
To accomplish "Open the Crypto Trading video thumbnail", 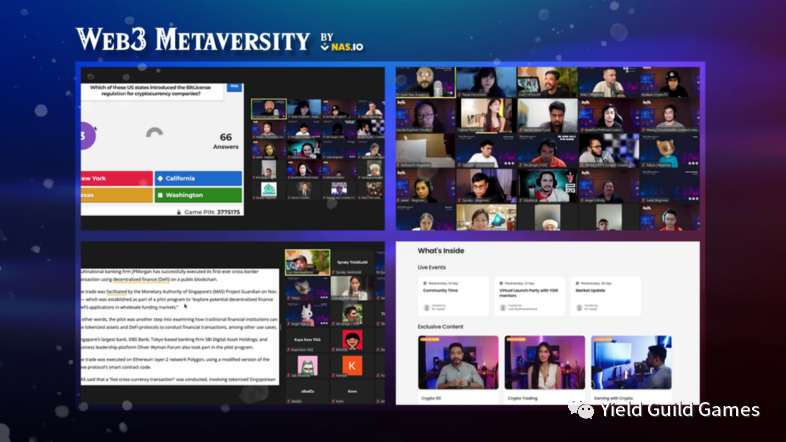I will coord(544,362).
